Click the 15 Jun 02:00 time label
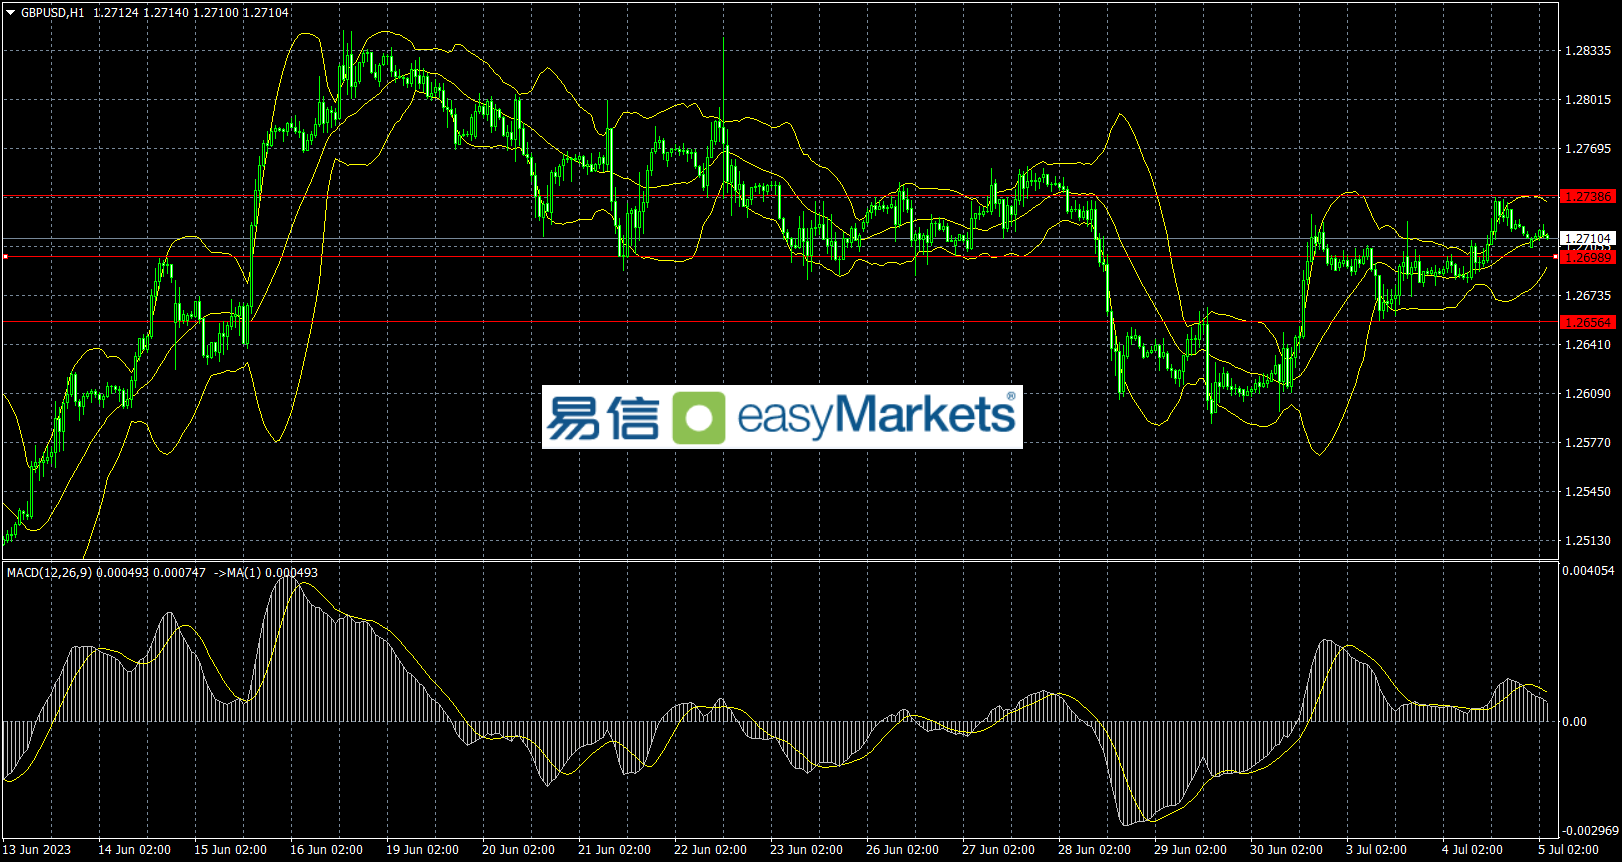Viewport: 1622px width, 862px height. [x=230, y=850]
